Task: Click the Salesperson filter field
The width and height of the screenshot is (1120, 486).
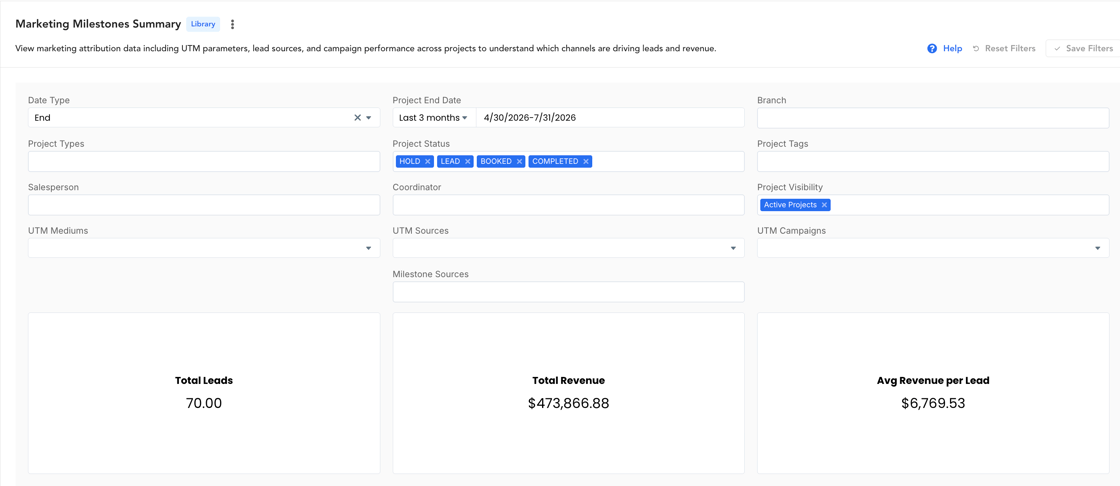Action: point(204,205)
